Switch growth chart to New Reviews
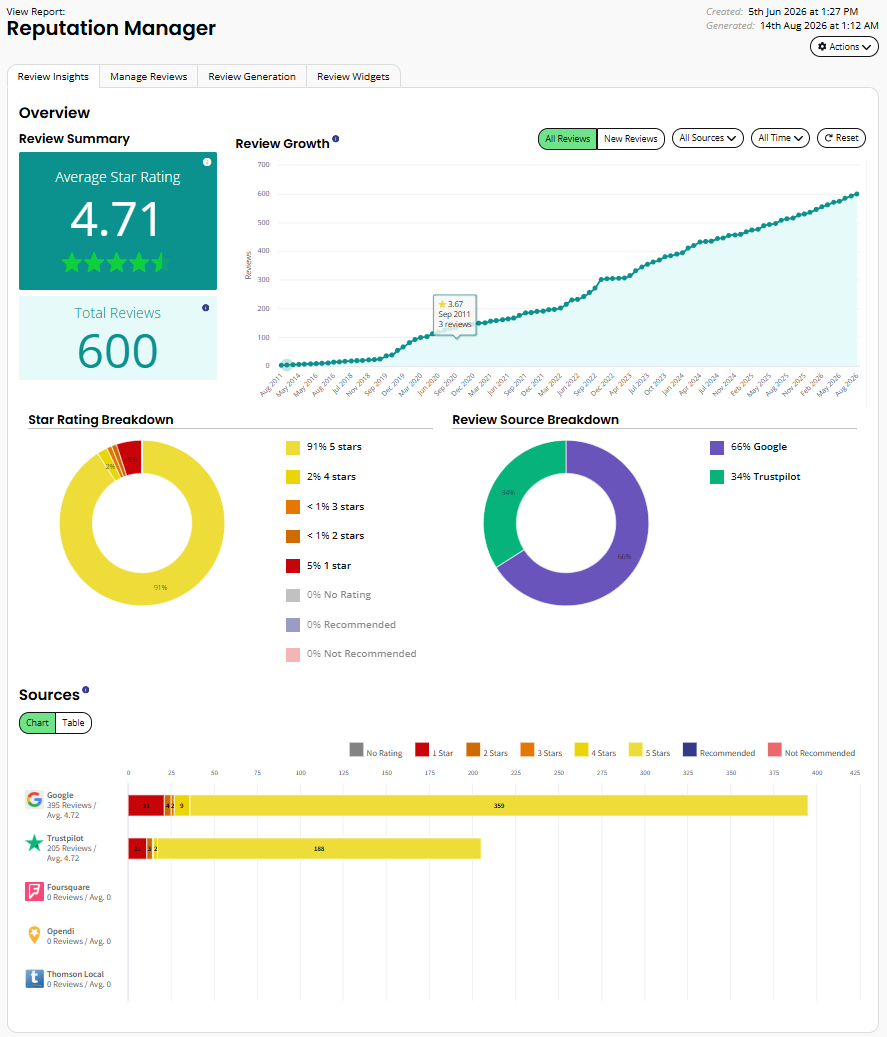The image size is (887, 1037). click(630, 139)
